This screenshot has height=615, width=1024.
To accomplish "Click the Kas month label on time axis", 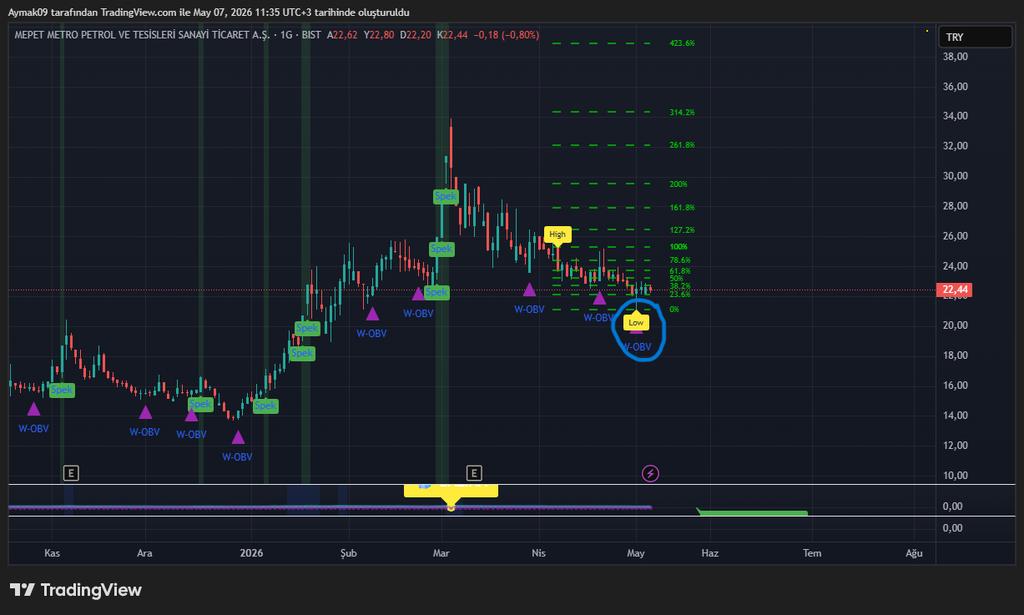I will [x=52, y=553].
